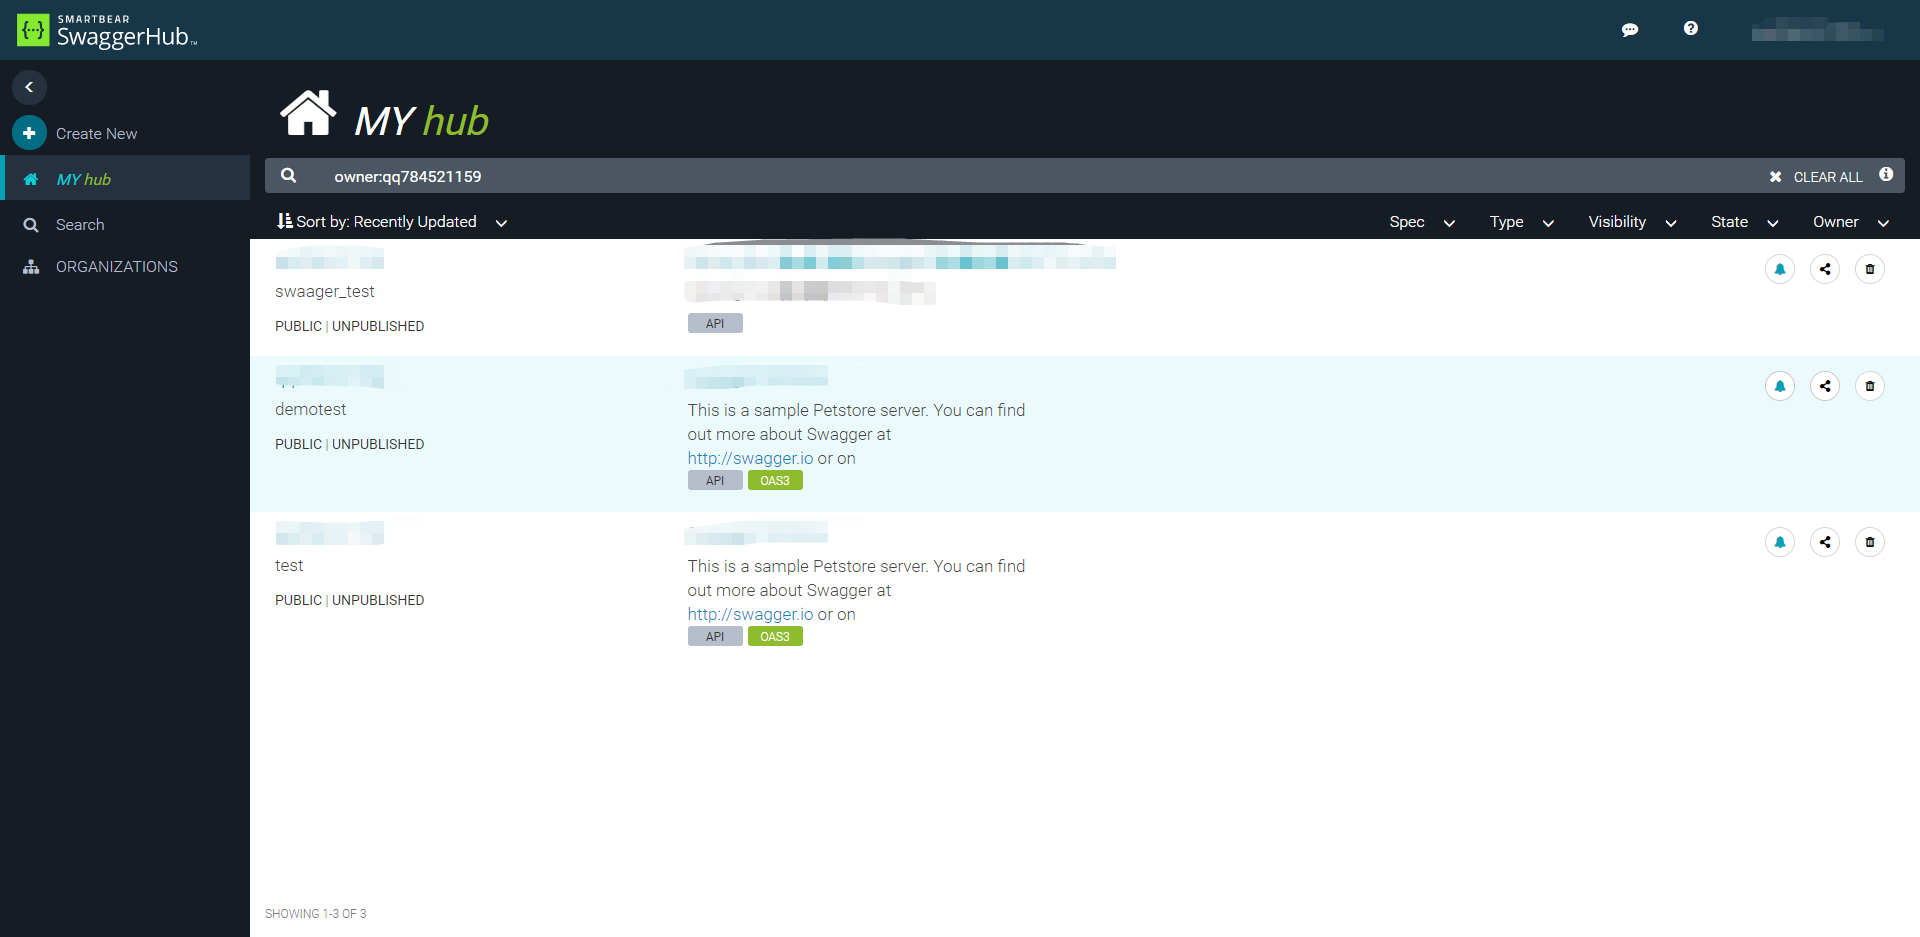1920x937 pixels.
Task: Click the delete trash icon for test row
Action: click(1870, 542)
